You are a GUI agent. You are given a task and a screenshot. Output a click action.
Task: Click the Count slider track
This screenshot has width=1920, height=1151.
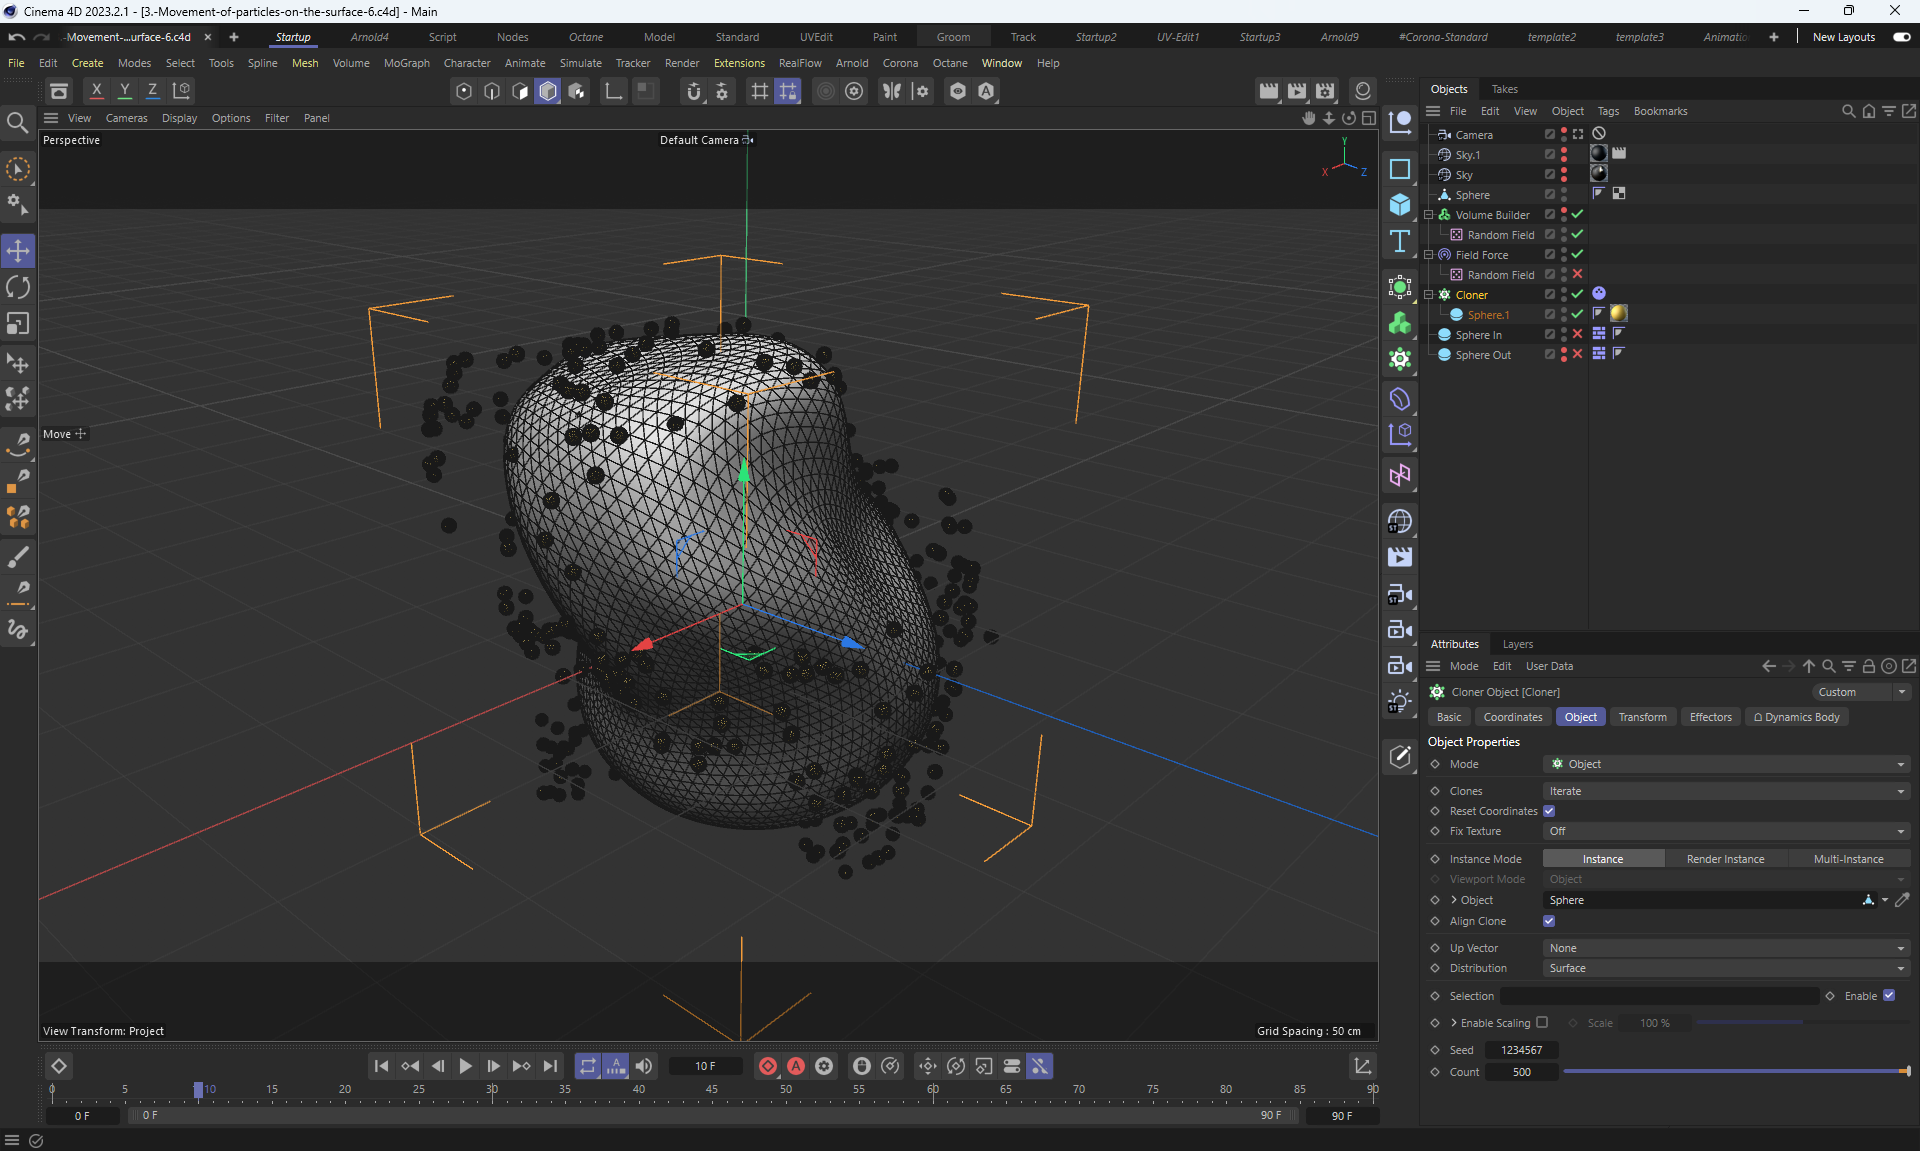click(1735, 1071)
